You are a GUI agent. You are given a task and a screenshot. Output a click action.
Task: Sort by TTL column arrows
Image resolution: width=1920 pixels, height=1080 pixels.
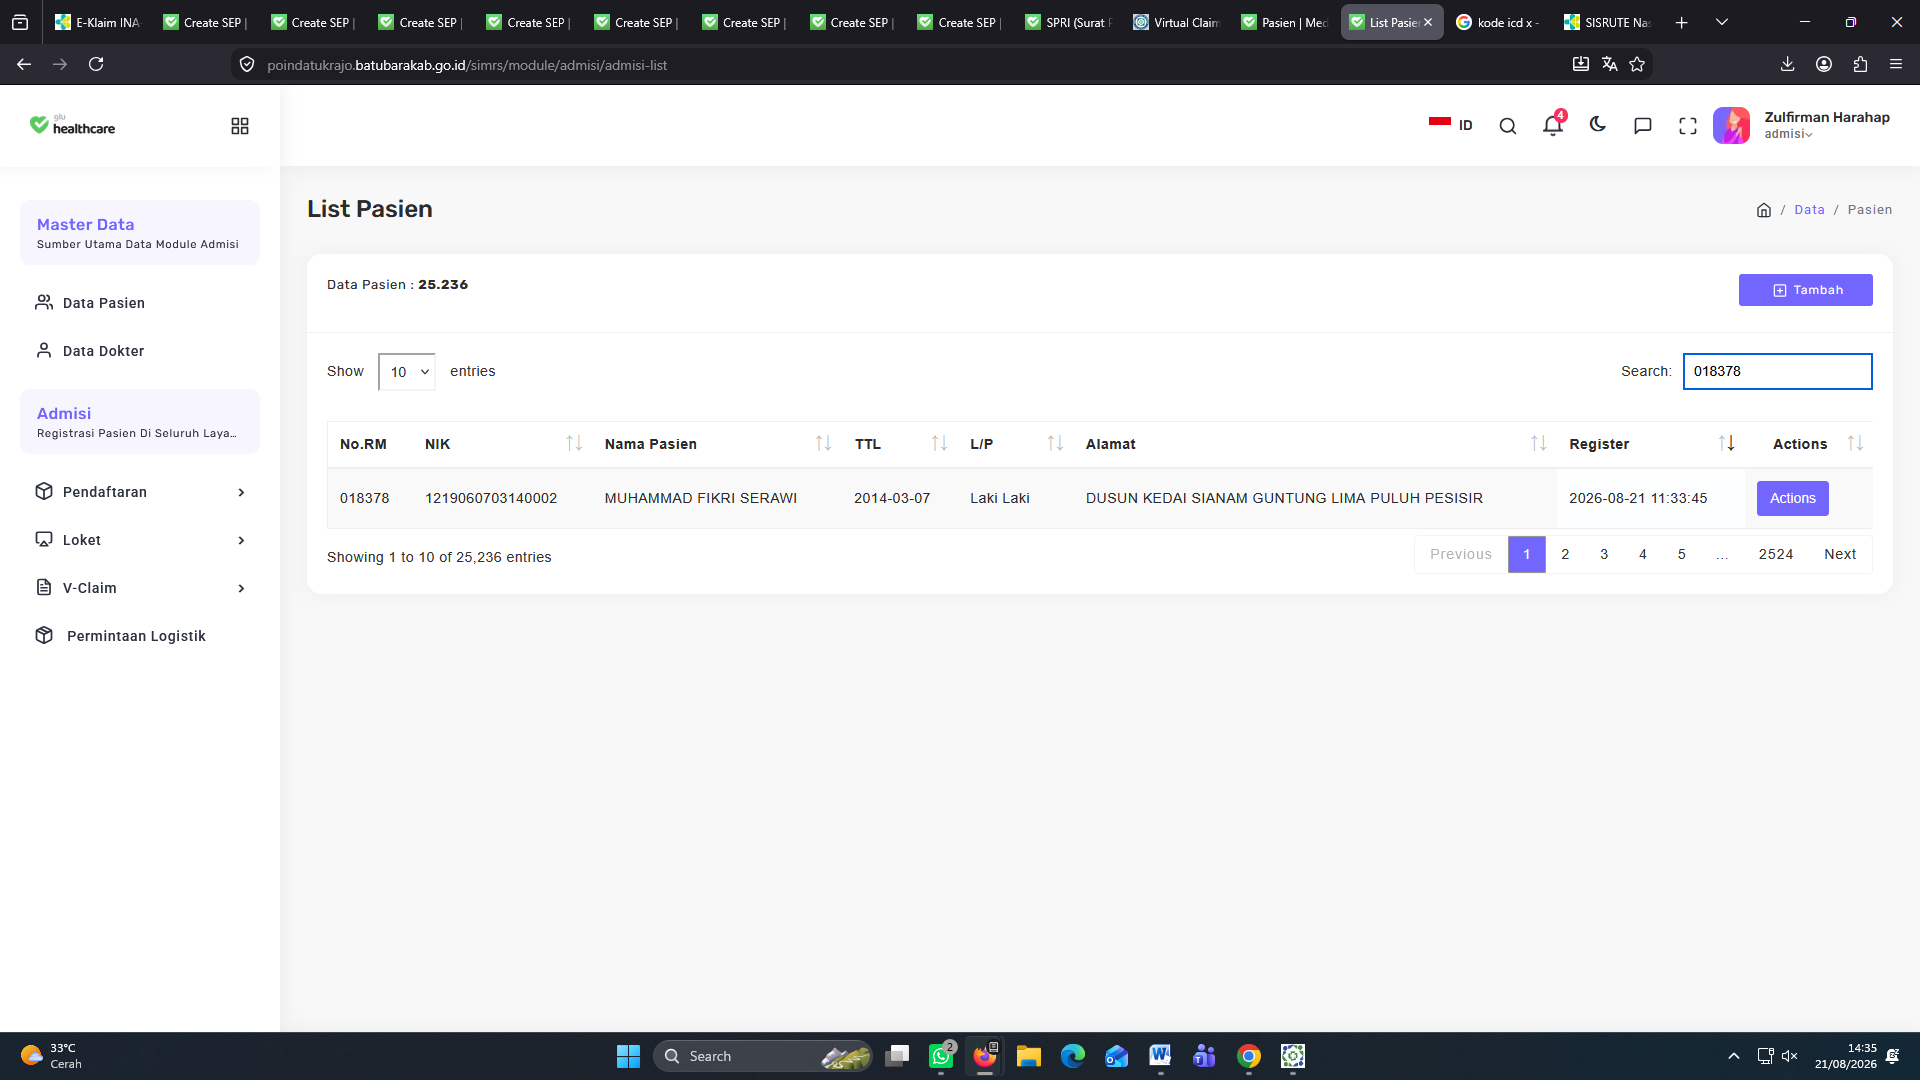pos(939,444)
